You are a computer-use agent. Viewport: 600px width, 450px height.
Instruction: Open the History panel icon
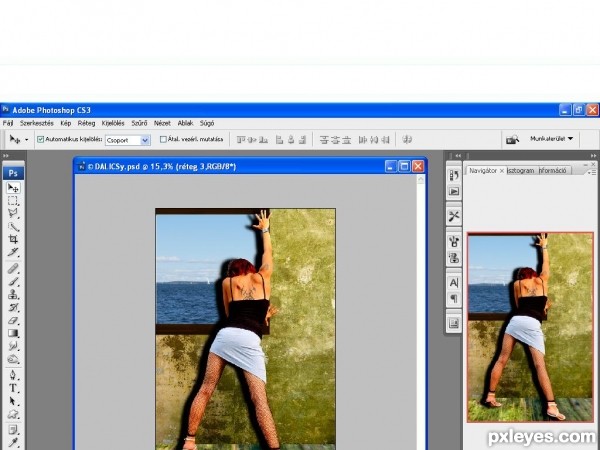coord(454,176)
